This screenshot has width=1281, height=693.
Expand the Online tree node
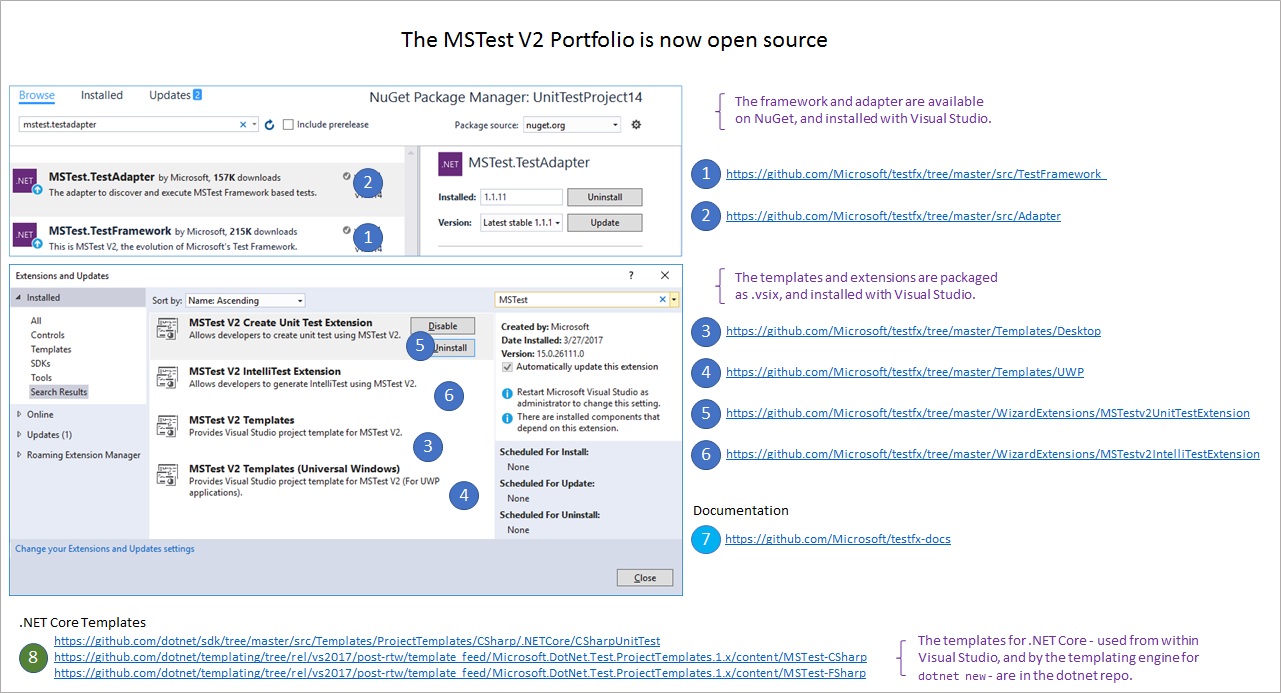[x=19, y=414]
